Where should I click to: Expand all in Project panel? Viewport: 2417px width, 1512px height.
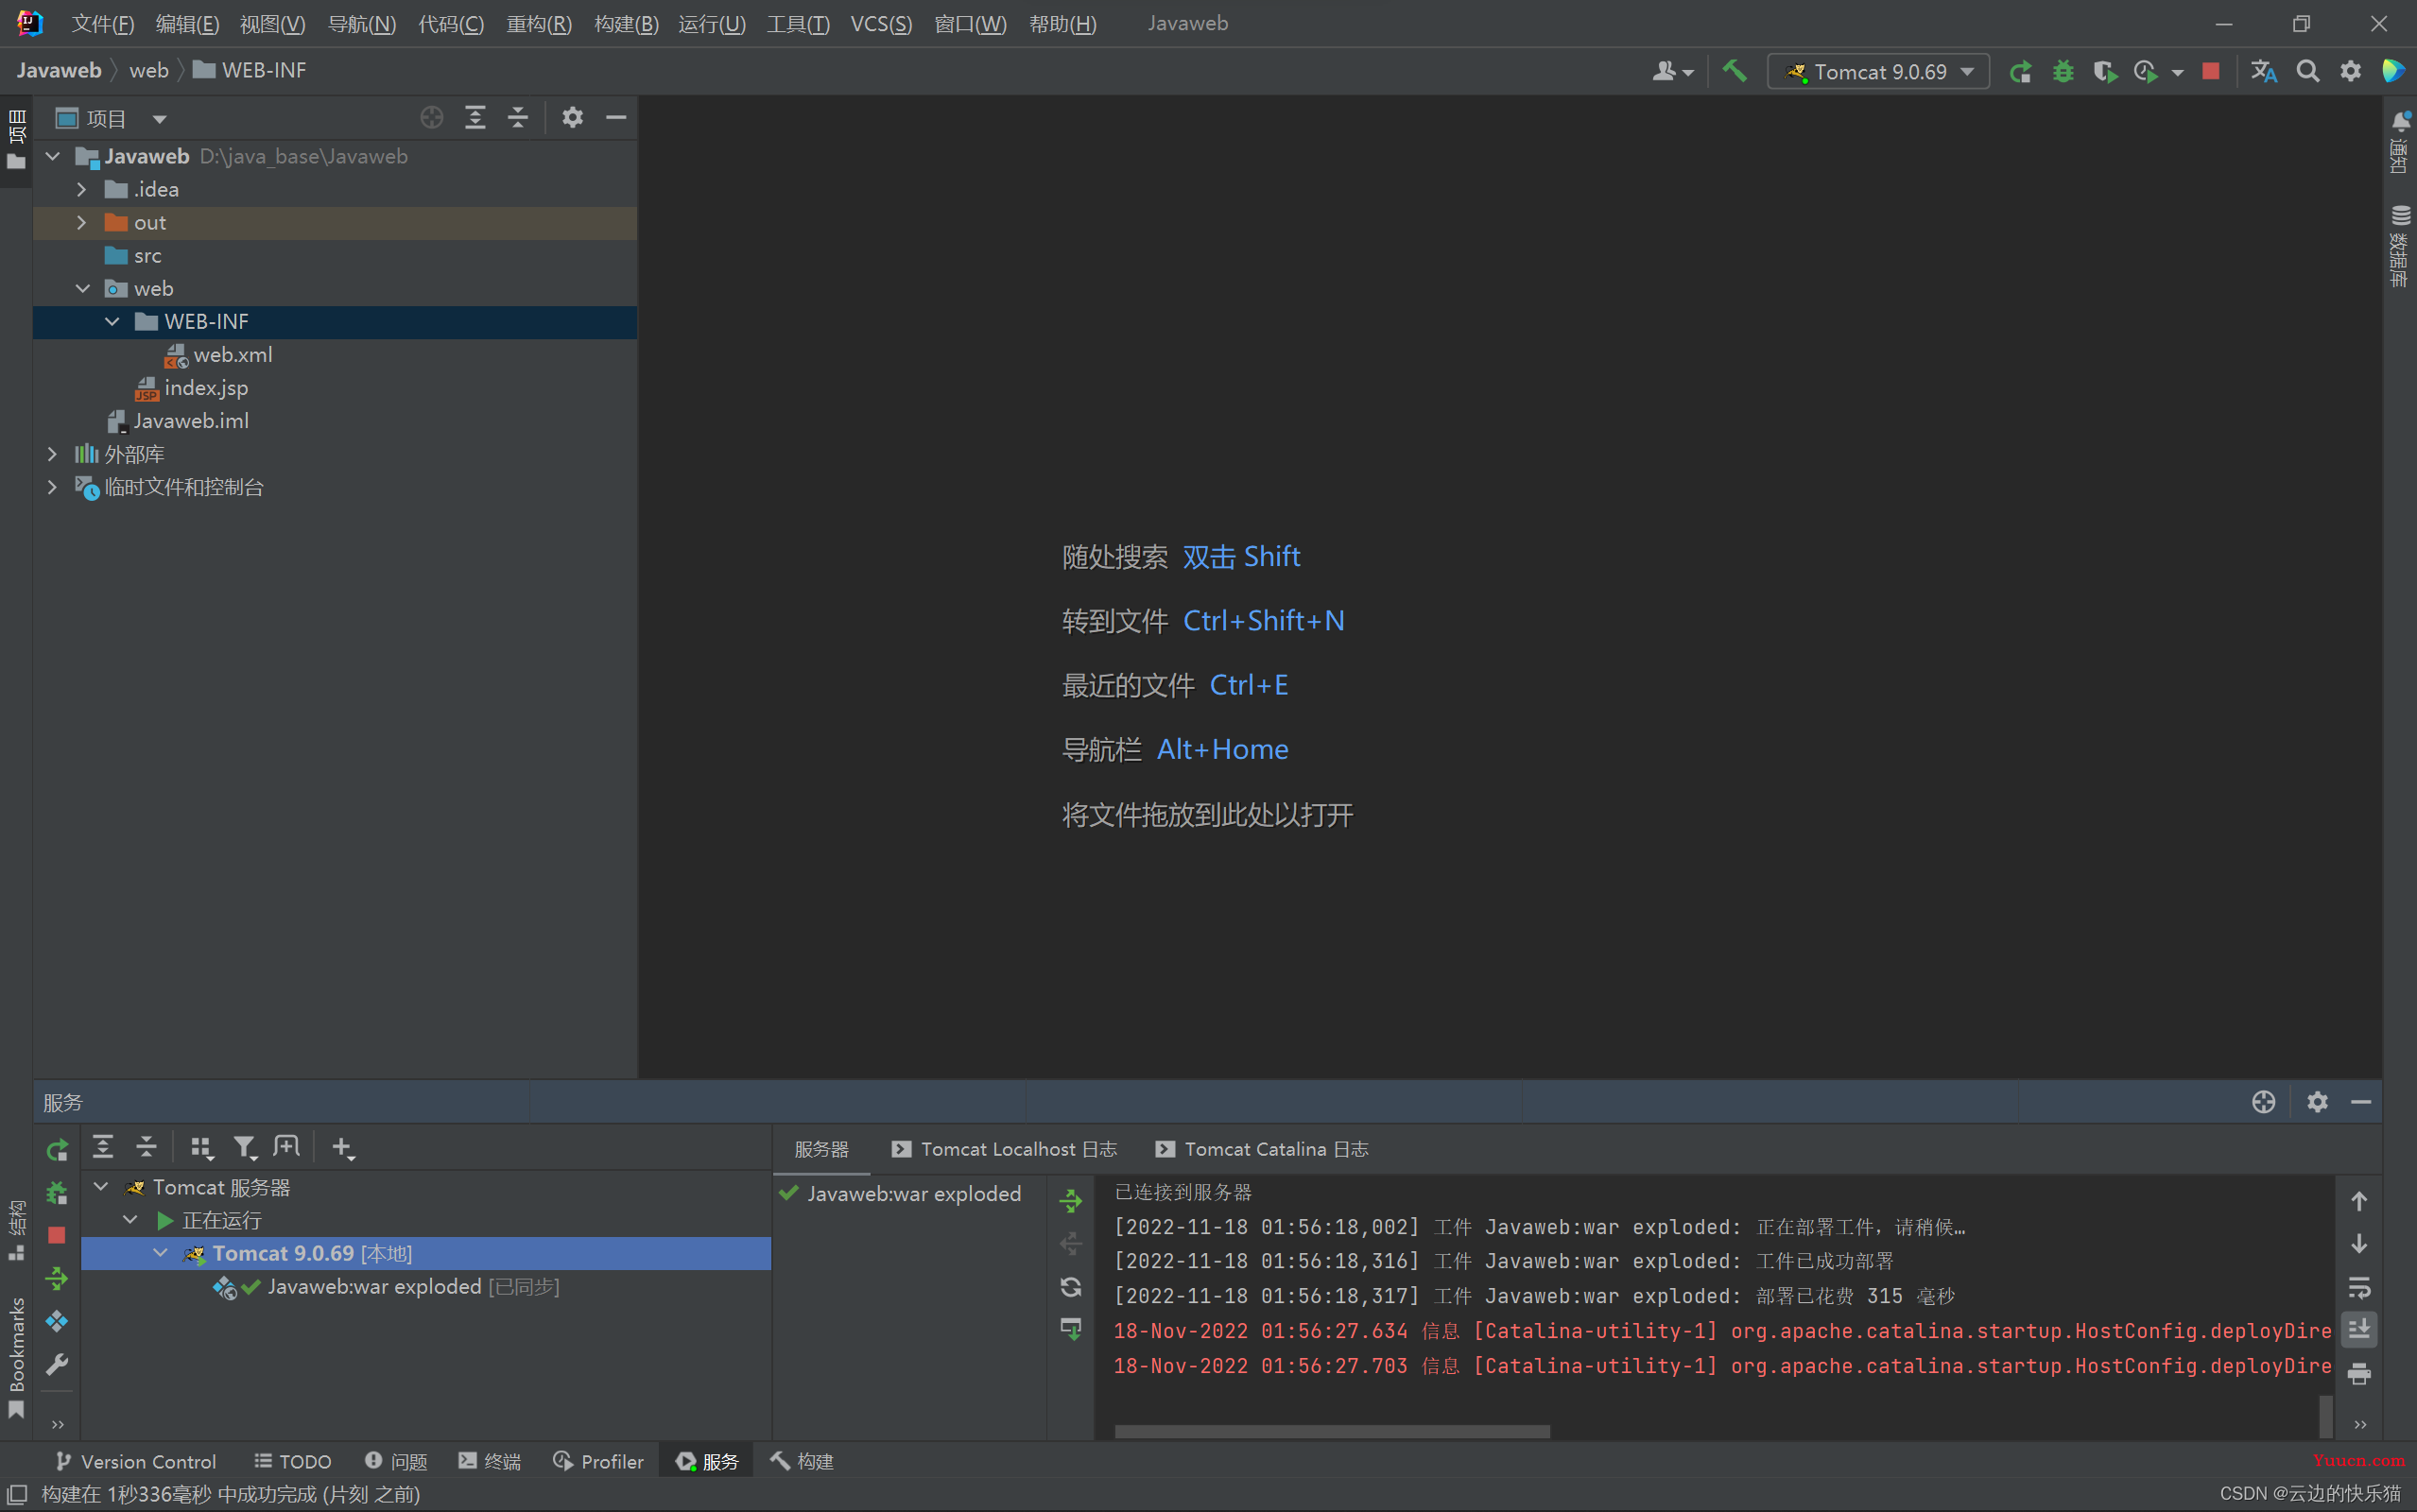pos(475,118)
